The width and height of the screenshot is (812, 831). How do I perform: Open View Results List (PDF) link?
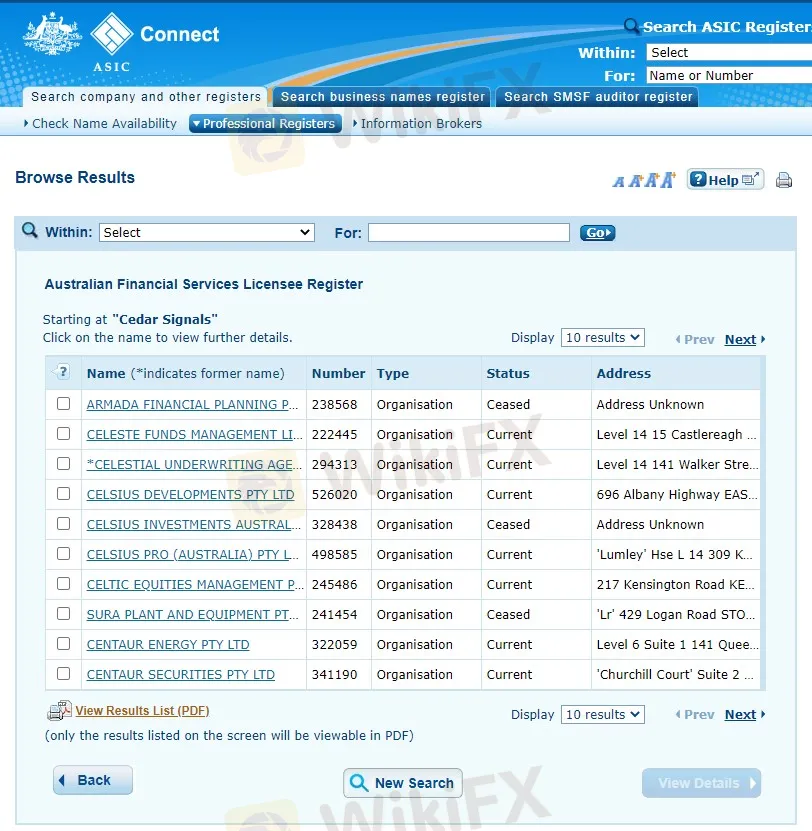(142, 711)
